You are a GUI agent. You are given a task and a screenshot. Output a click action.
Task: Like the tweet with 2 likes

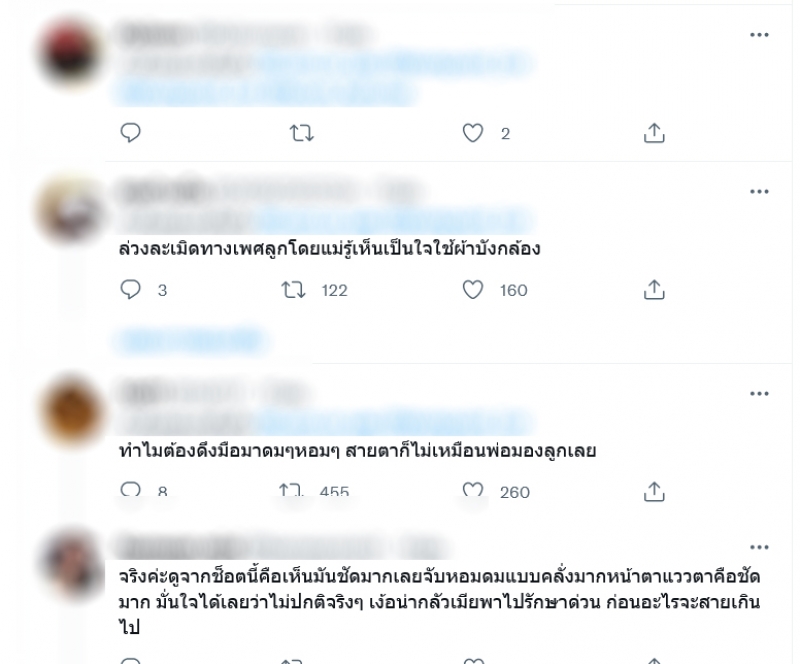[x=472, y=133]
